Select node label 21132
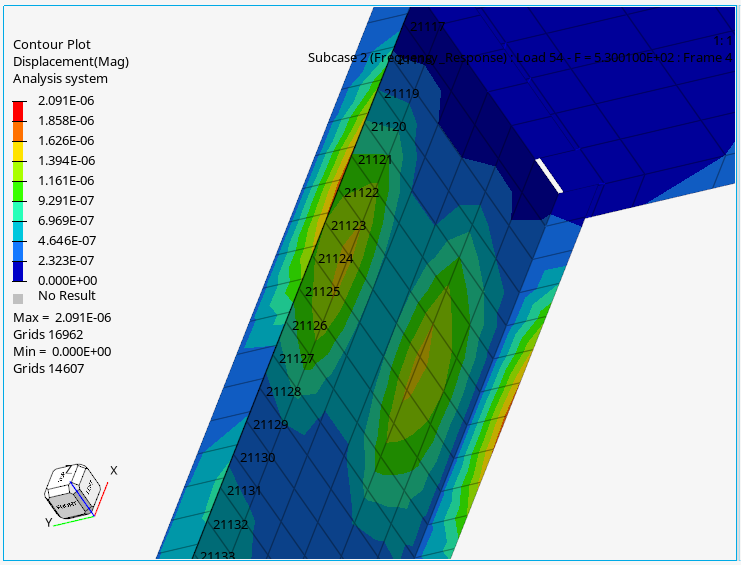 [231, 525]
